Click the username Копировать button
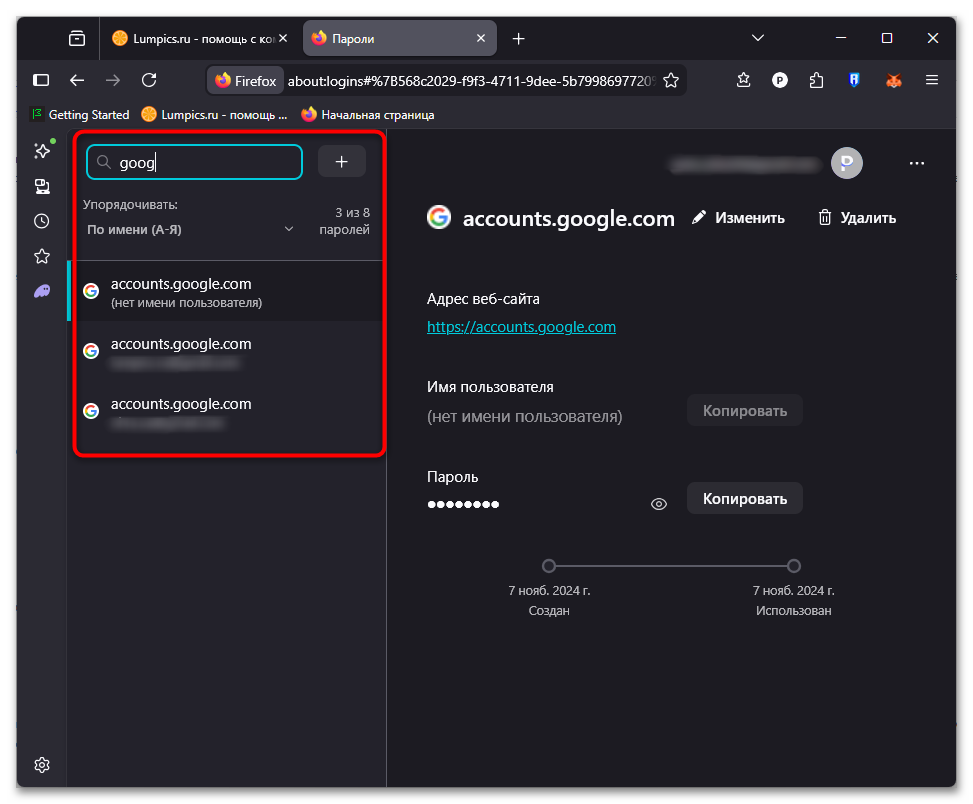 click(745, 410)
